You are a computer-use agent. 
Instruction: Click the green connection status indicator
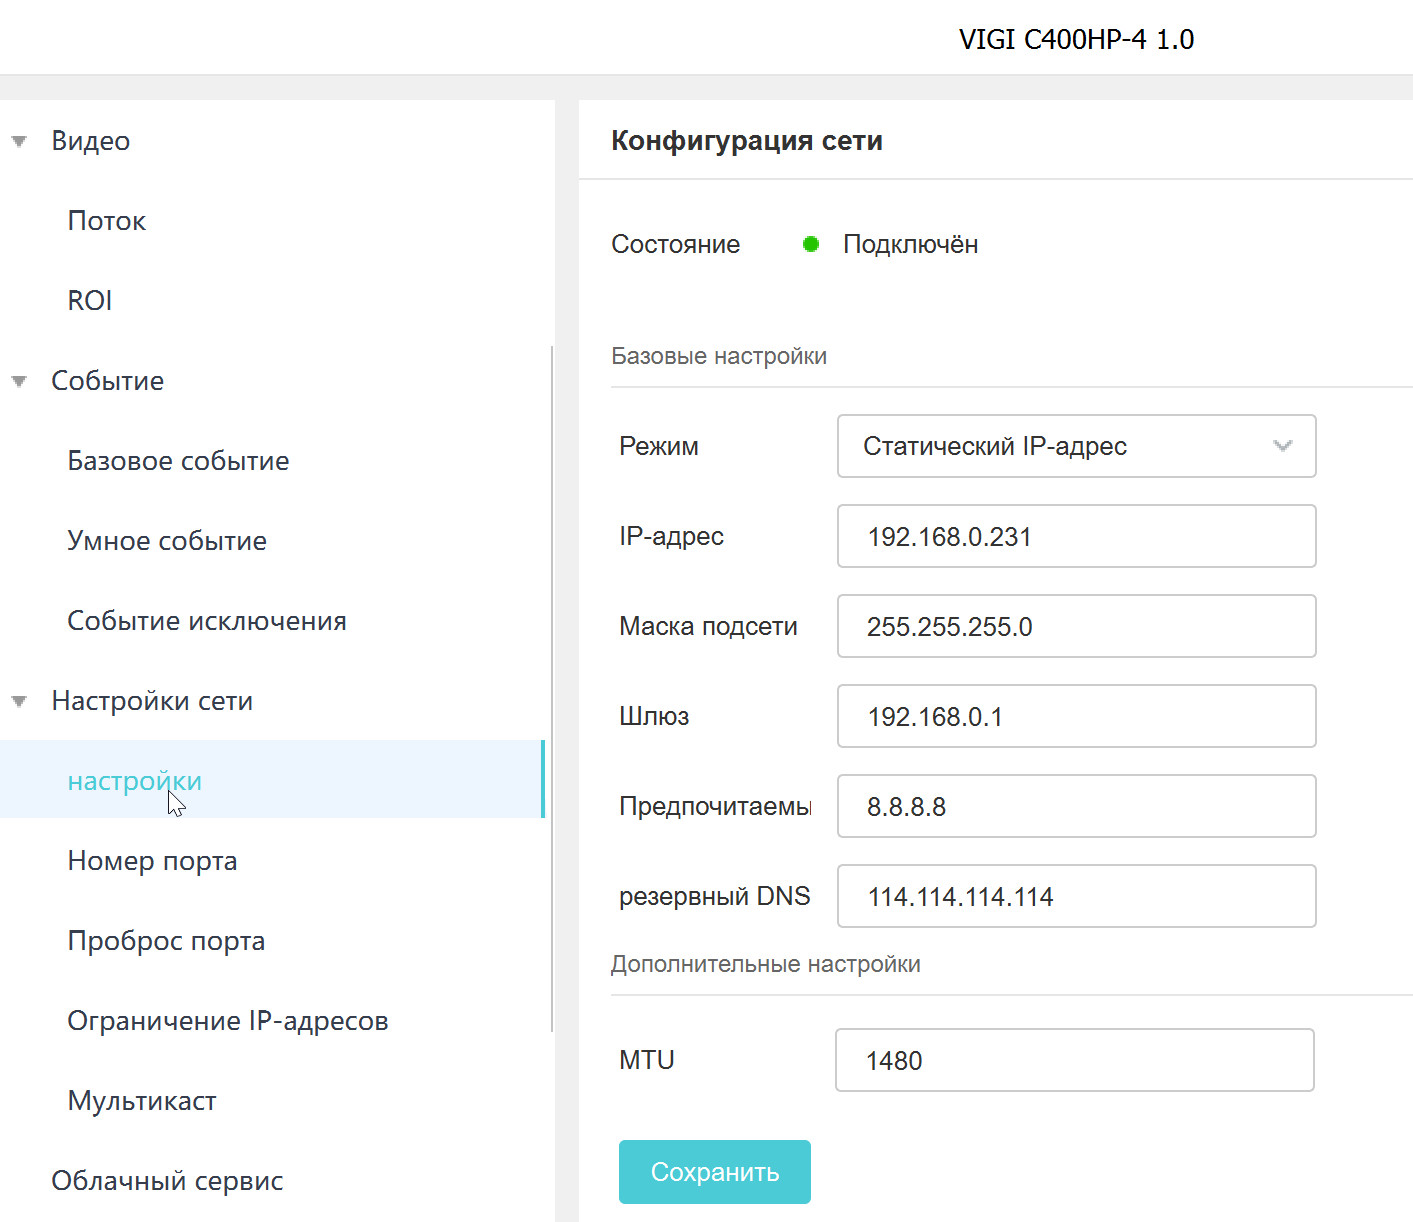tap(811, 244)
